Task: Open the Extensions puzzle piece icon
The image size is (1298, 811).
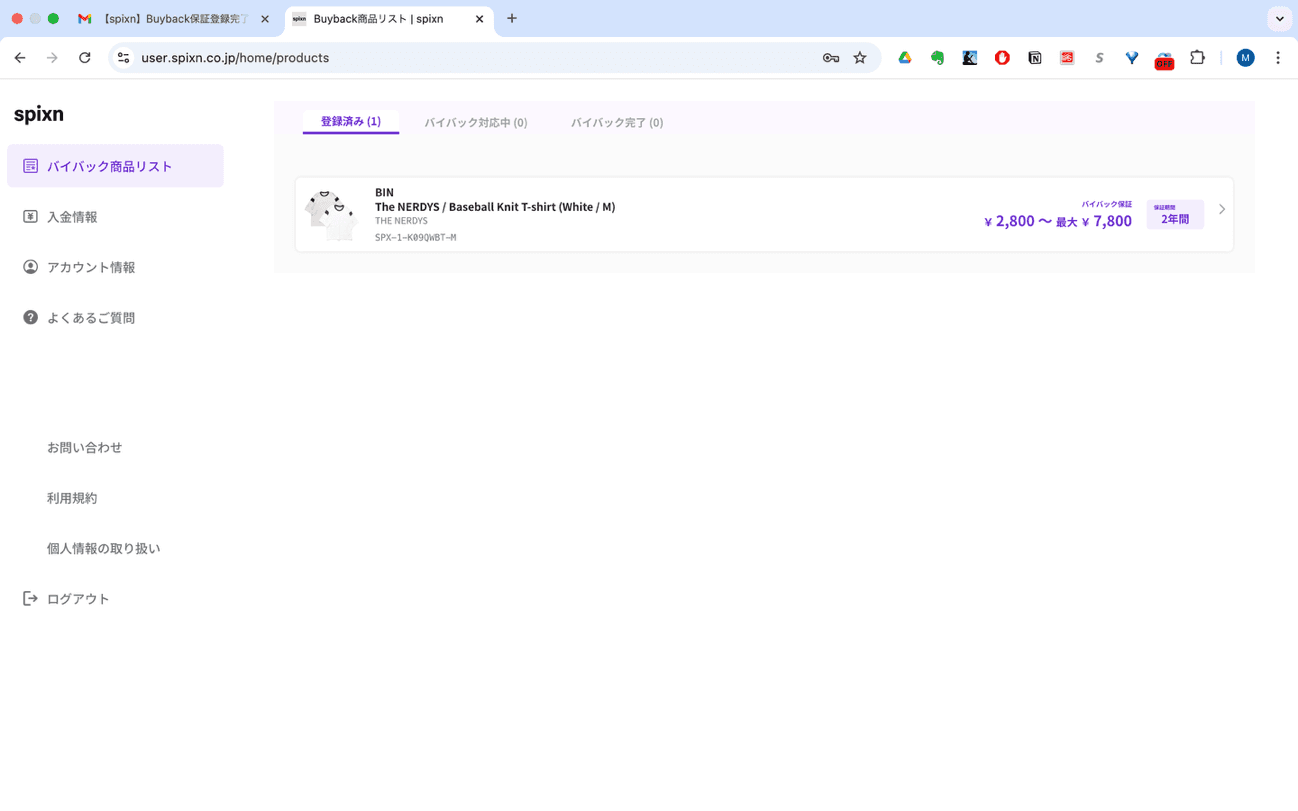Action: point(1198,58)
